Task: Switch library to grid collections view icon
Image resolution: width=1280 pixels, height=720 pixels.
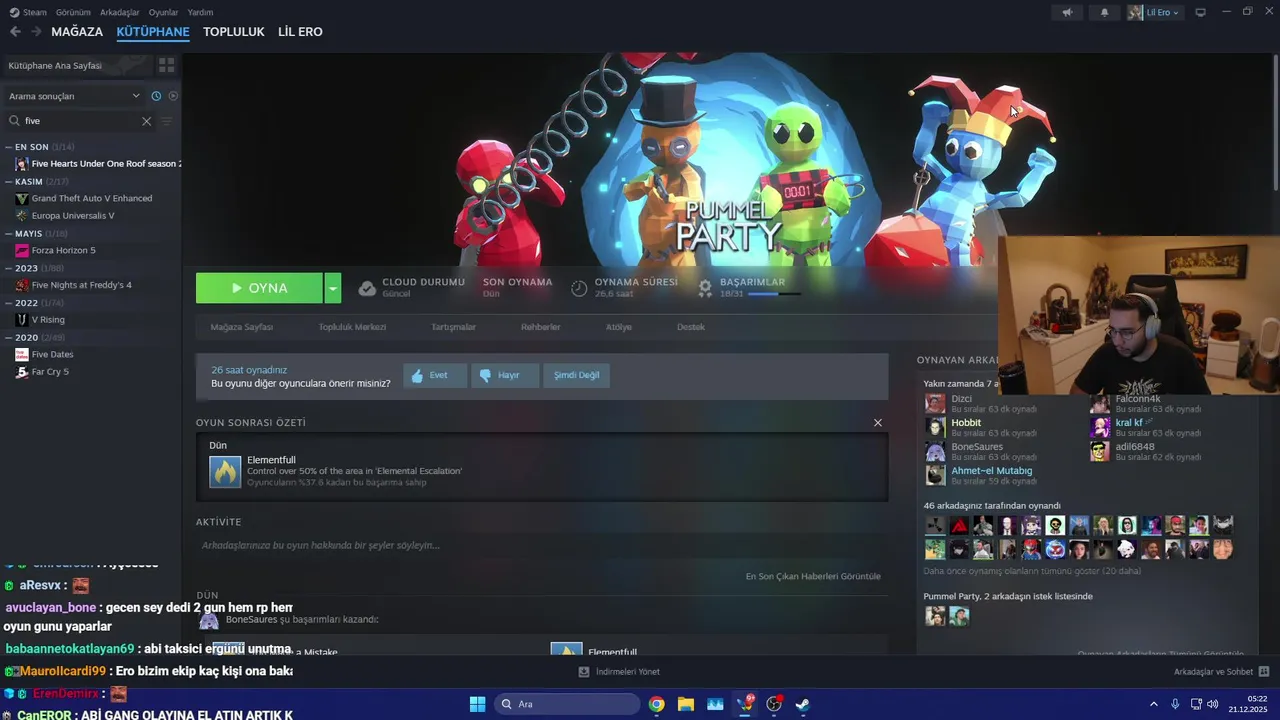Action: pyautogui.click(x=166, y=65)
